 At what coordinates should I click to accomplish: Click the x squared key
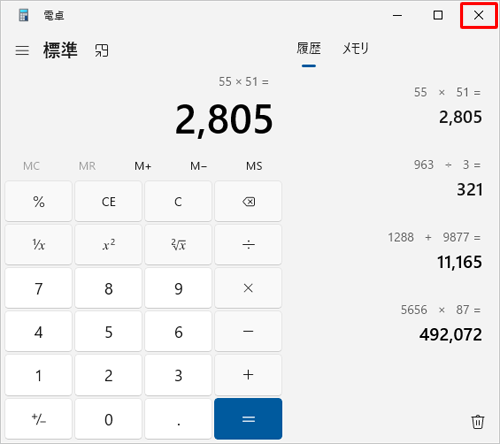click(x=109, y=245)
